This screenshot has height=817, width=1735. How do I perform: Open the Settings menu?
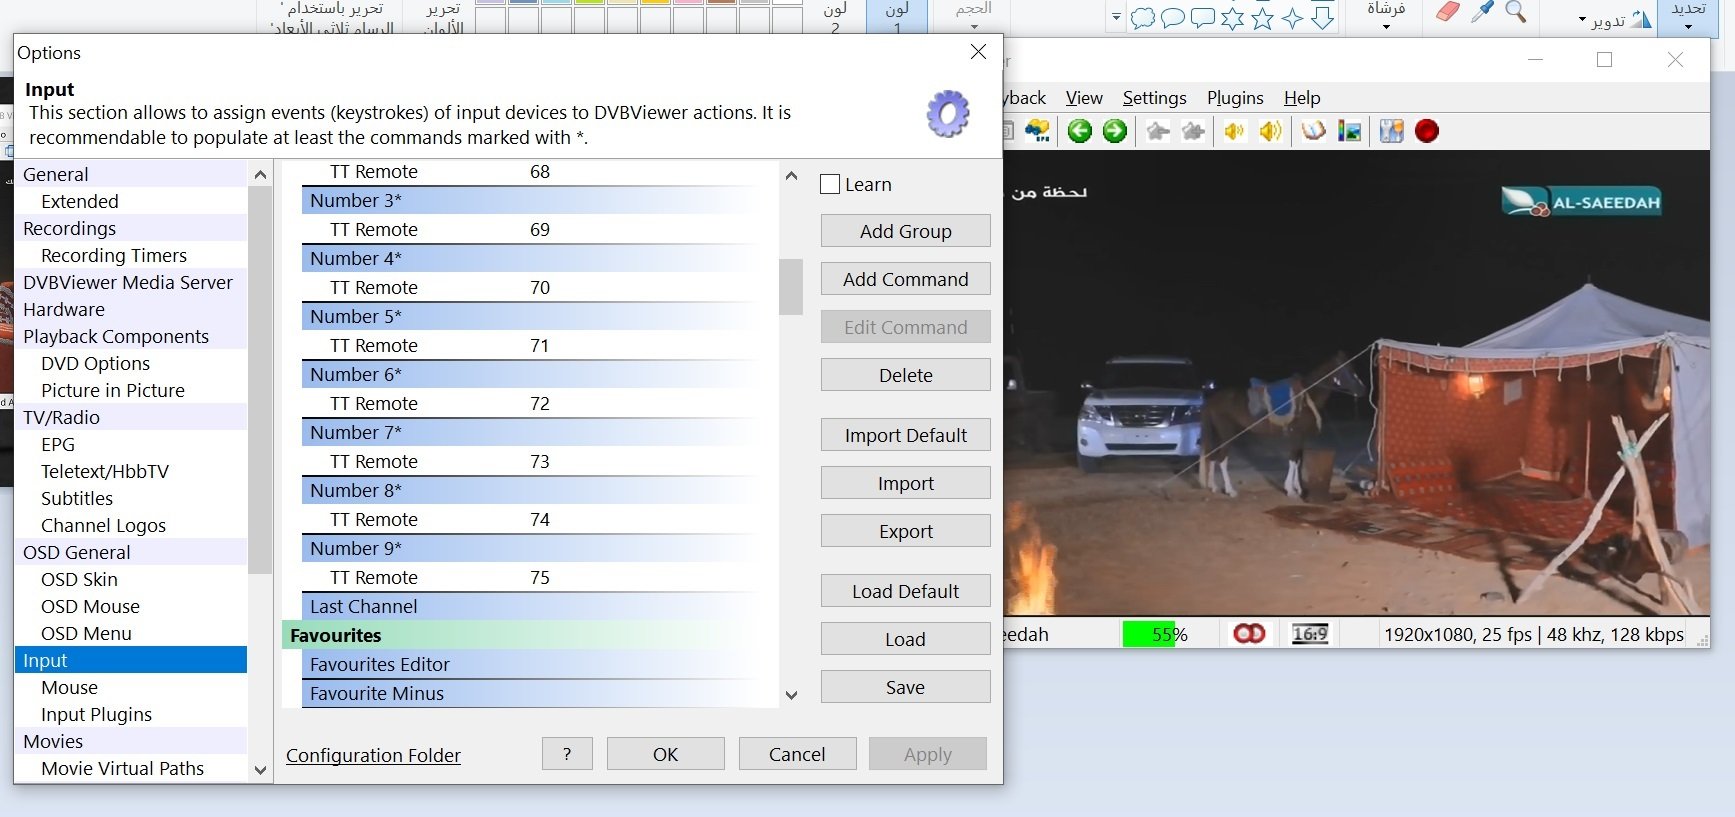tap(1154, 98)
